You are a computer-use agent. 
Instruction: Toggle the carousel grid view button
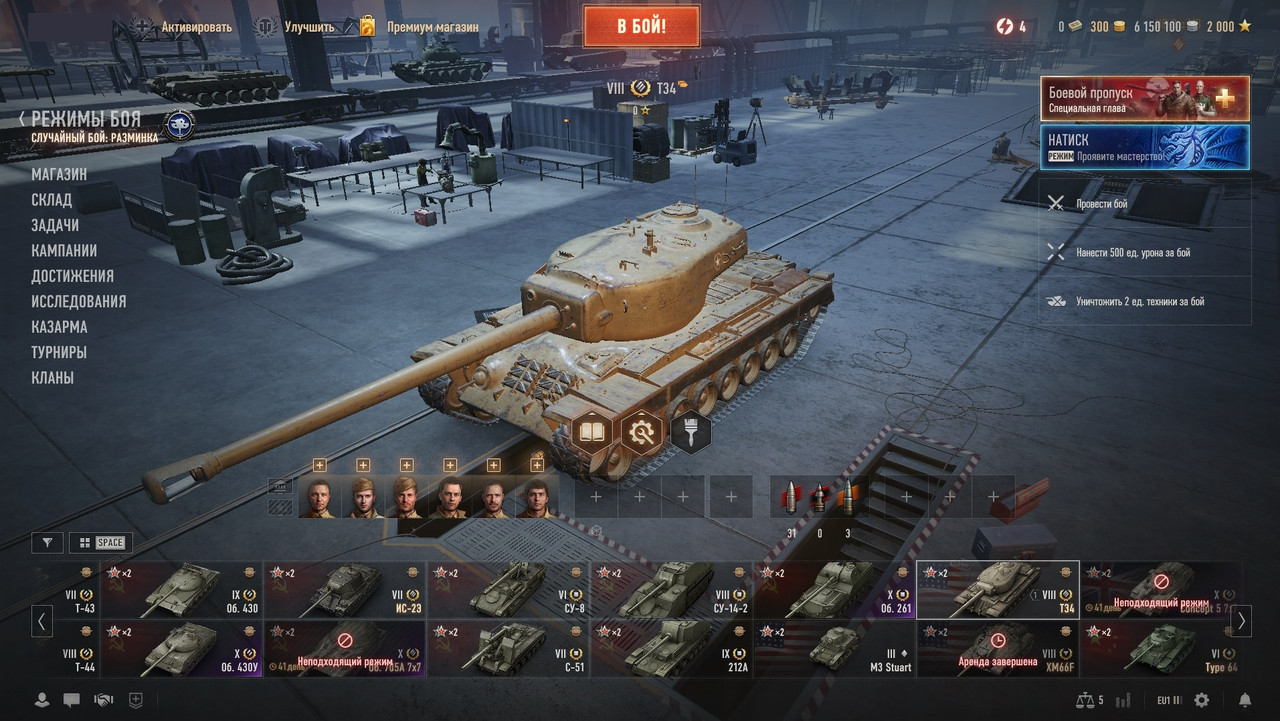click(100, 543)
